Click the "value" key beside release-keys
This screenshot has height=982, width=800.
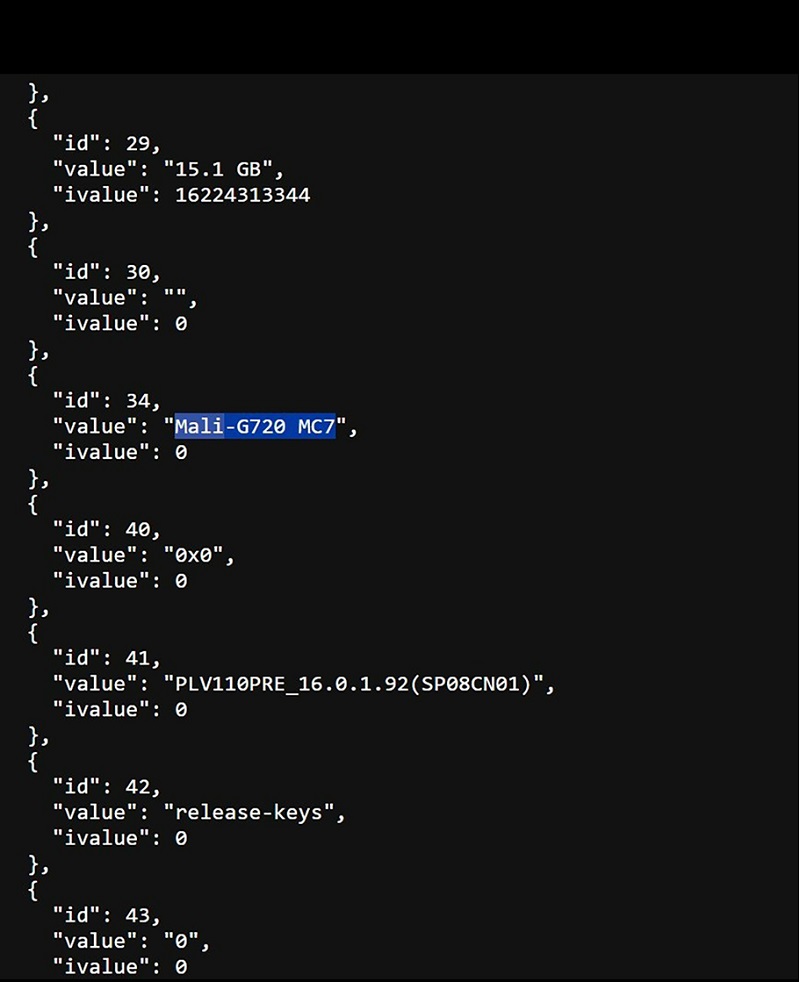[97, 813]
